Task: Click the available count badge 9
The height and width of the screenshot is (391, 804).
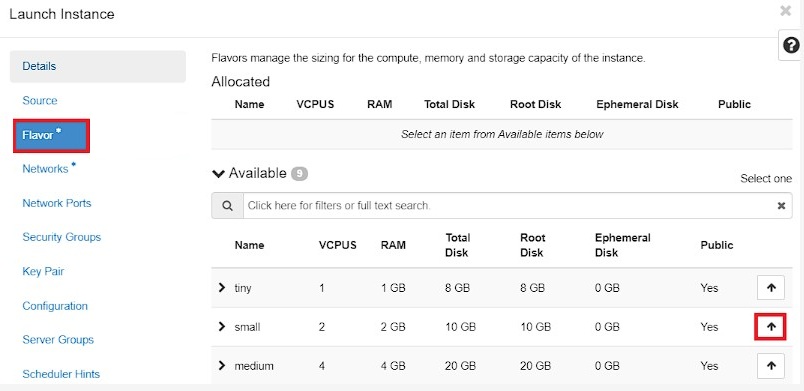Action: [299, 174]
